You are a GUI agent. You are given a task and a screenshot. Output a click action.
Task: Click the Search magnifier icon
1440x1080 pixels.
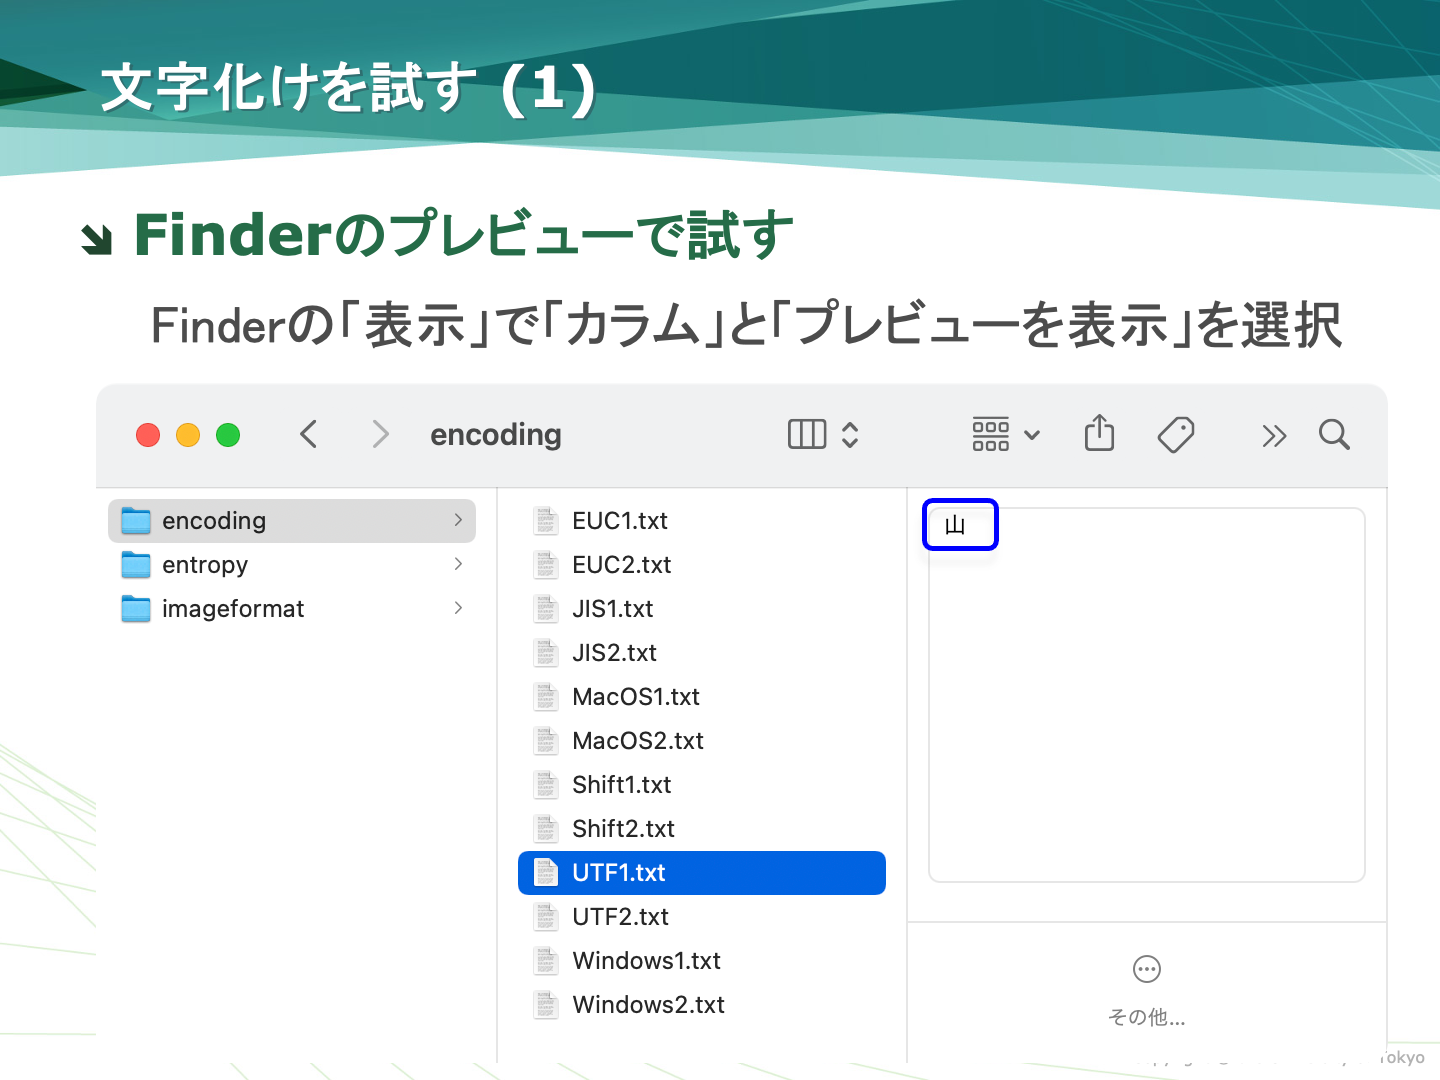point(1334,434)
